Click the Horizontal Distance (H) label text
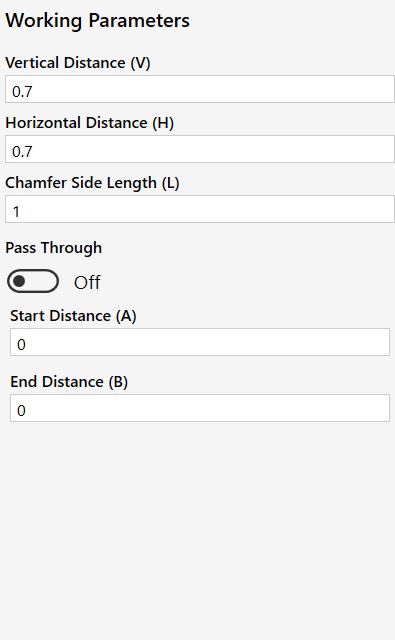The width and height of the screenshot is (395, 640). (90, 123)
